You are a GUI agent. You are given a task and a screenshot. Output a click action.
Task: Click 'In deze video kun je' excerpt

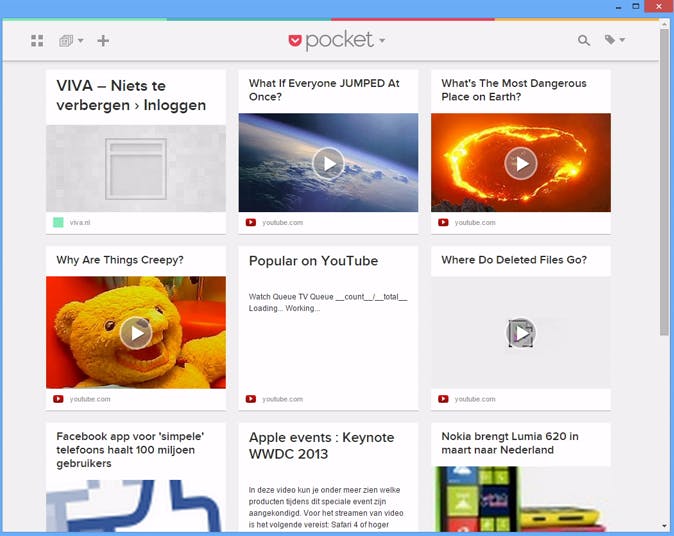[326, 507]
